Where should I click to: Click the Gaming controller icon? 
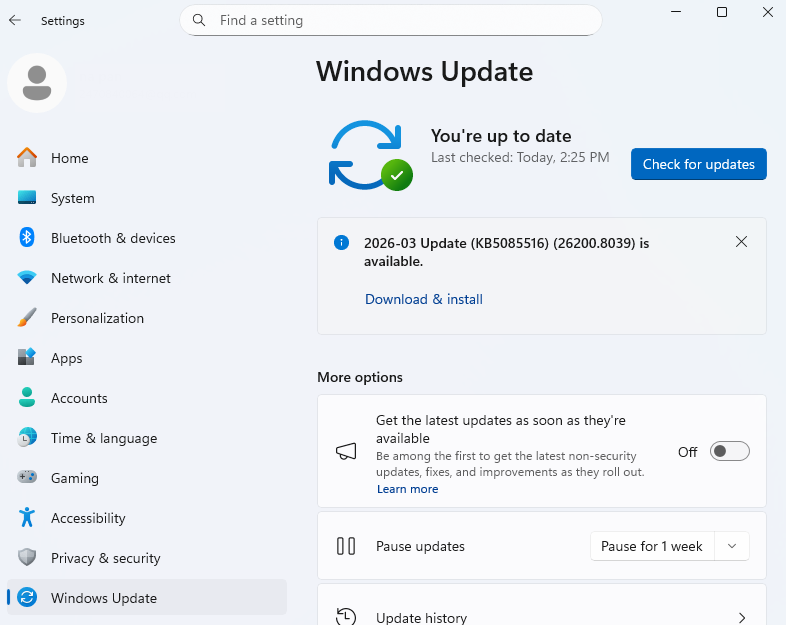tap(27, 477)
